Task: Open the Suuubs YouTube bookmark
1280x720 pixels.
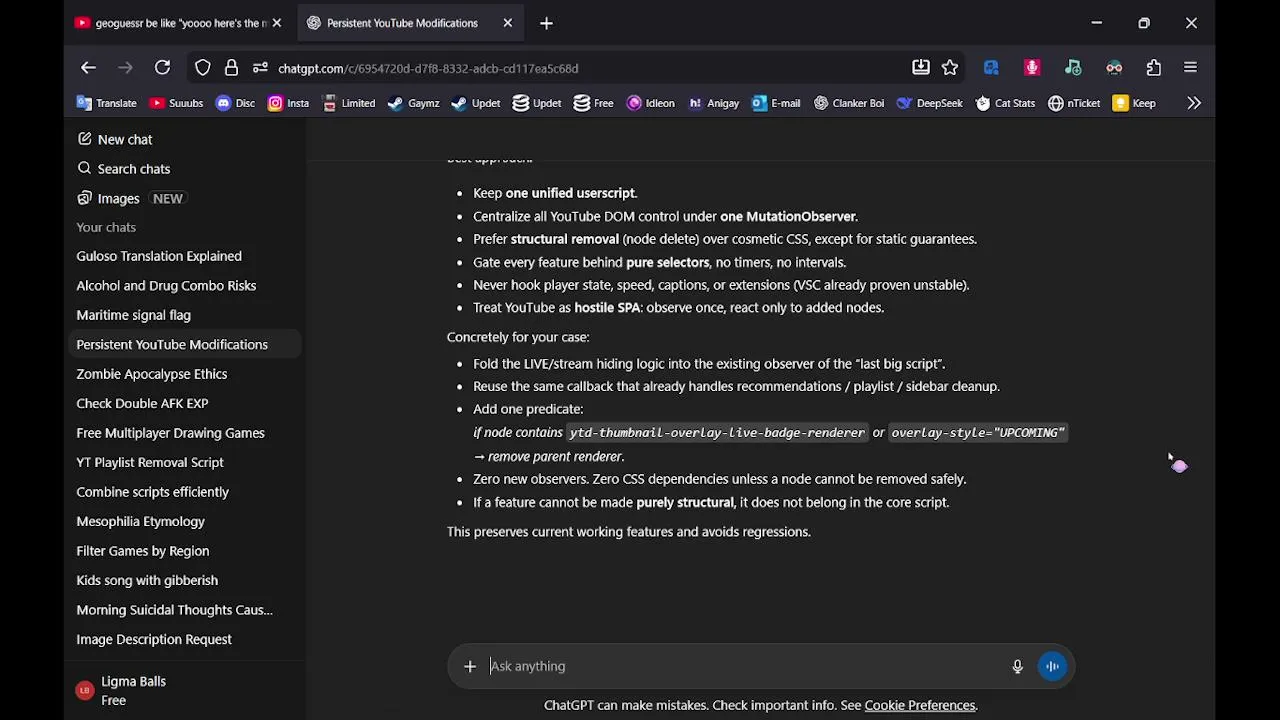Action: coord(176,103)
